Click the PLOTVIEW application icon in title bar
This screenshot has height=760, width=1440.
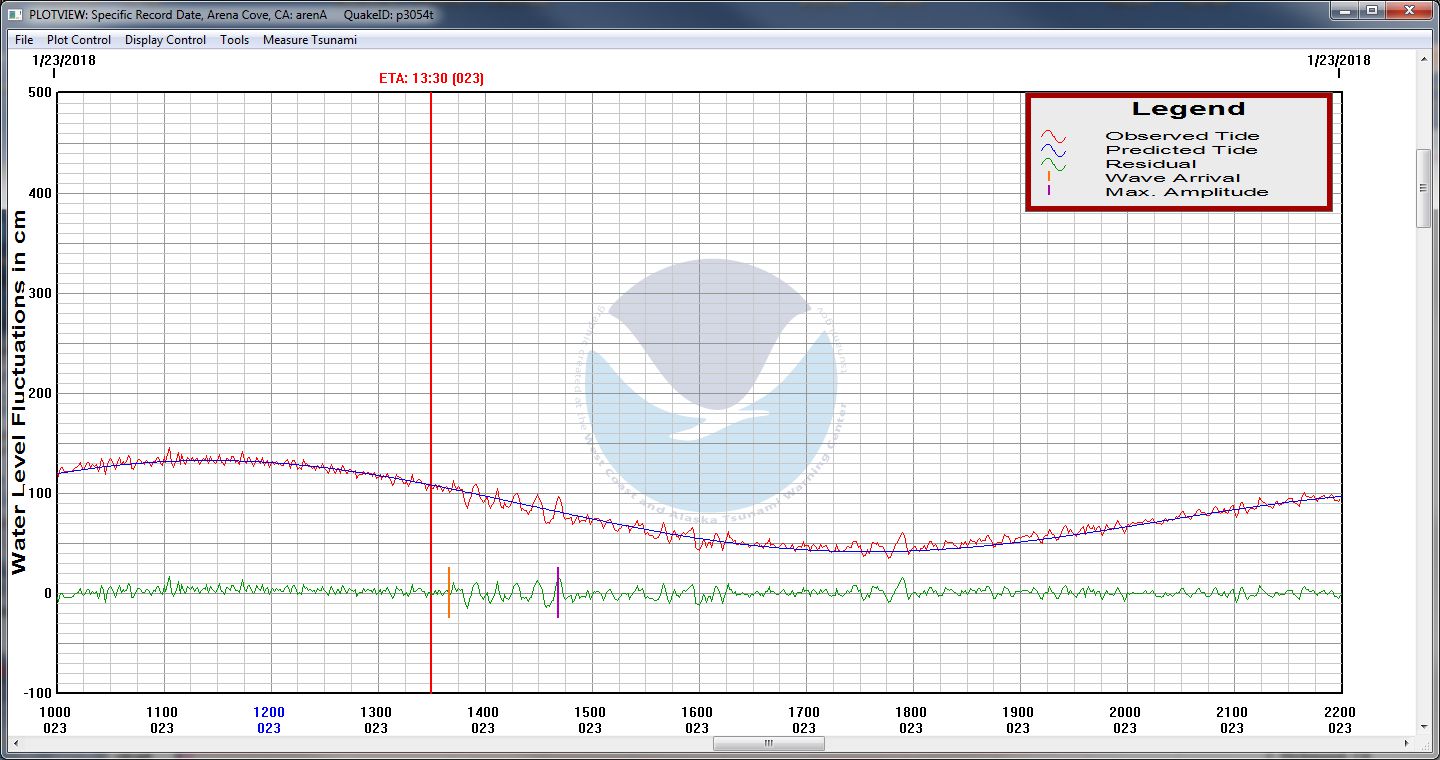[14, 14]
